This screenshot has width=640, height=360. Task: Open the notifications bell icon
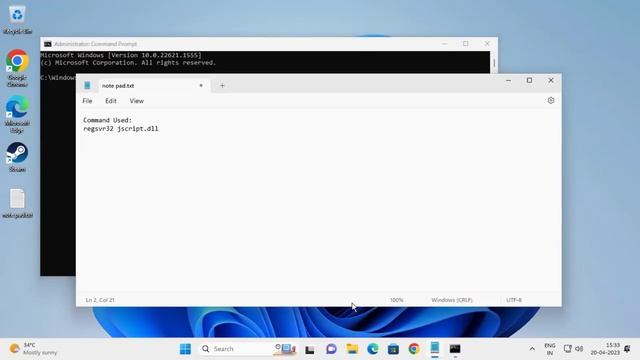tap(627, 349)
